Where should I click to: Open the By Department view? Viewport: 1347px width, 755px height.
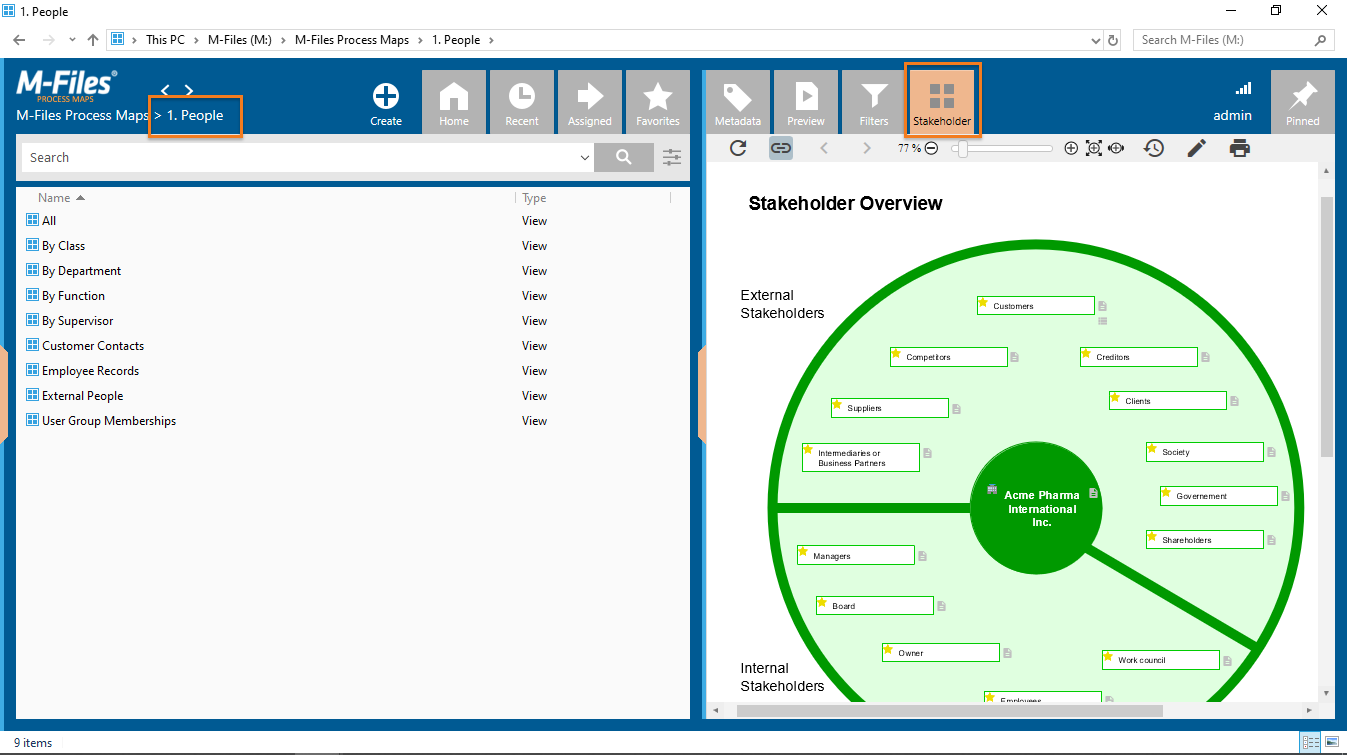(81, 270)
